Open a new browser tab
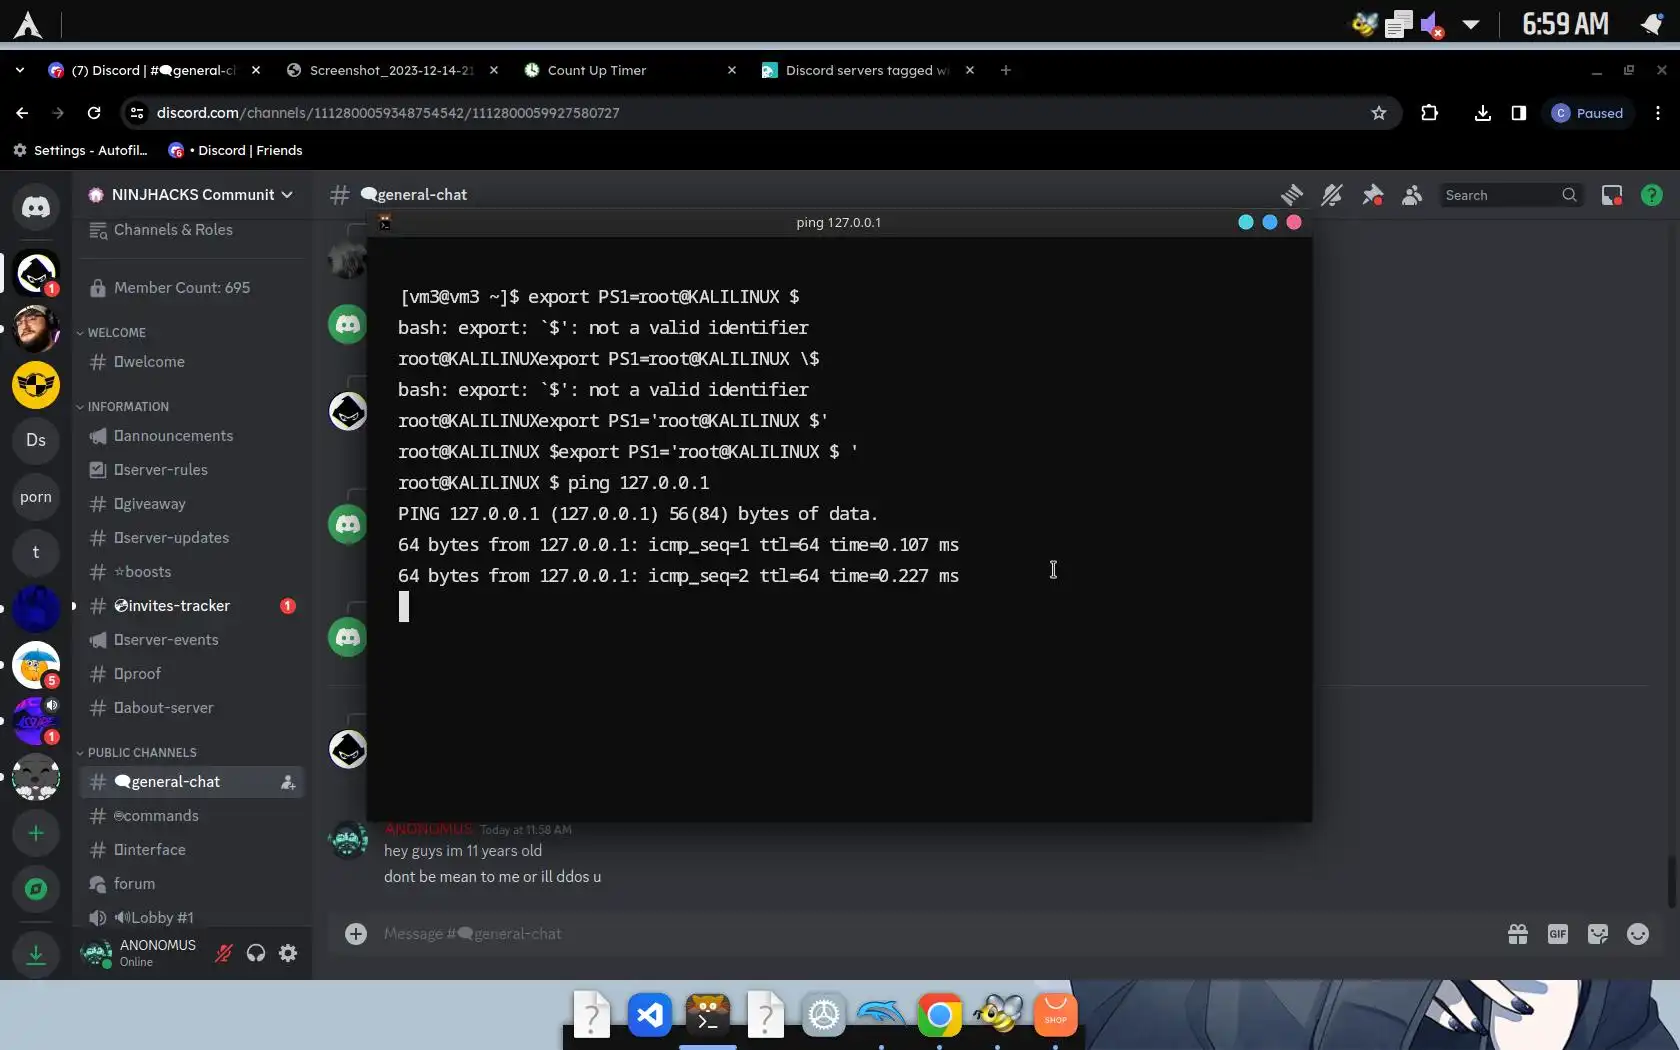The height and width of the screenshot is (1050, 1680). click(x=1006, y=70)
